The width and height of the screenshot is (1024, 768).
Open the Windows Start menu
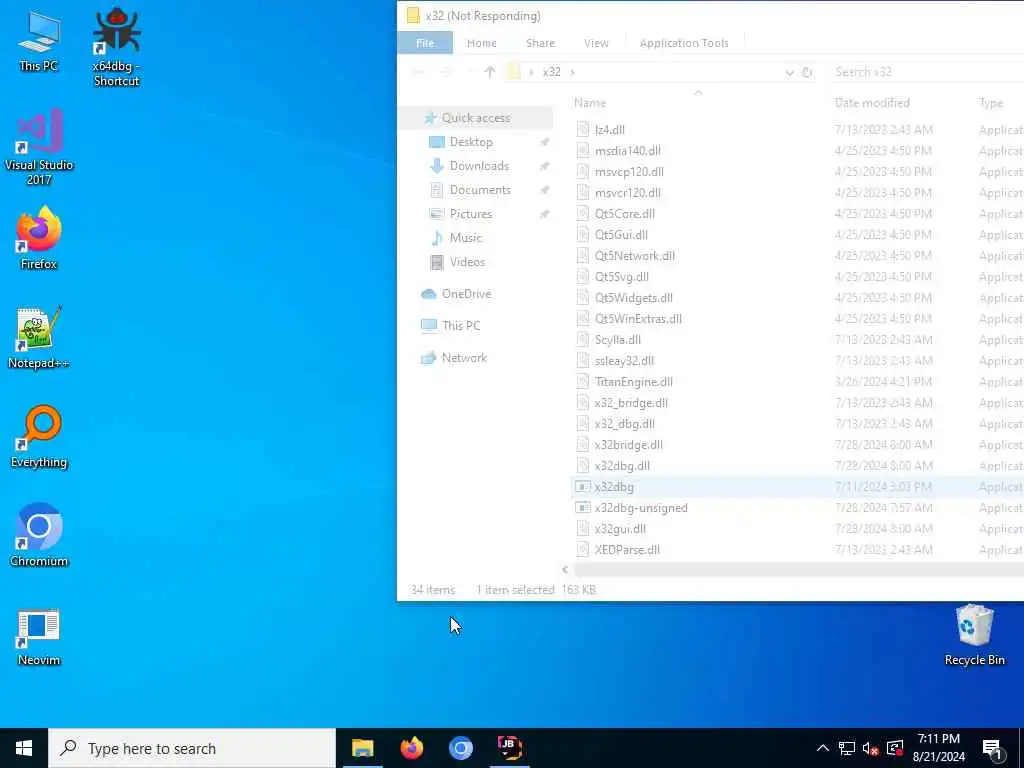[x=24, y=748]
